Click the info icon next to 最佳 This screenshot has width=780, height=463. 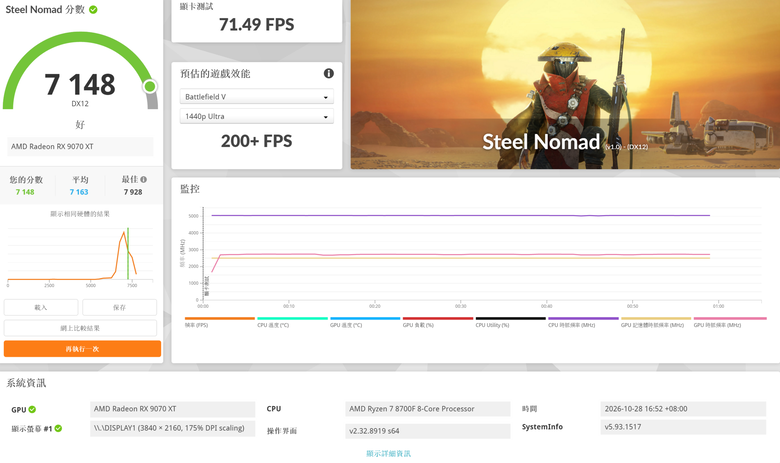[x=143, y=180]
